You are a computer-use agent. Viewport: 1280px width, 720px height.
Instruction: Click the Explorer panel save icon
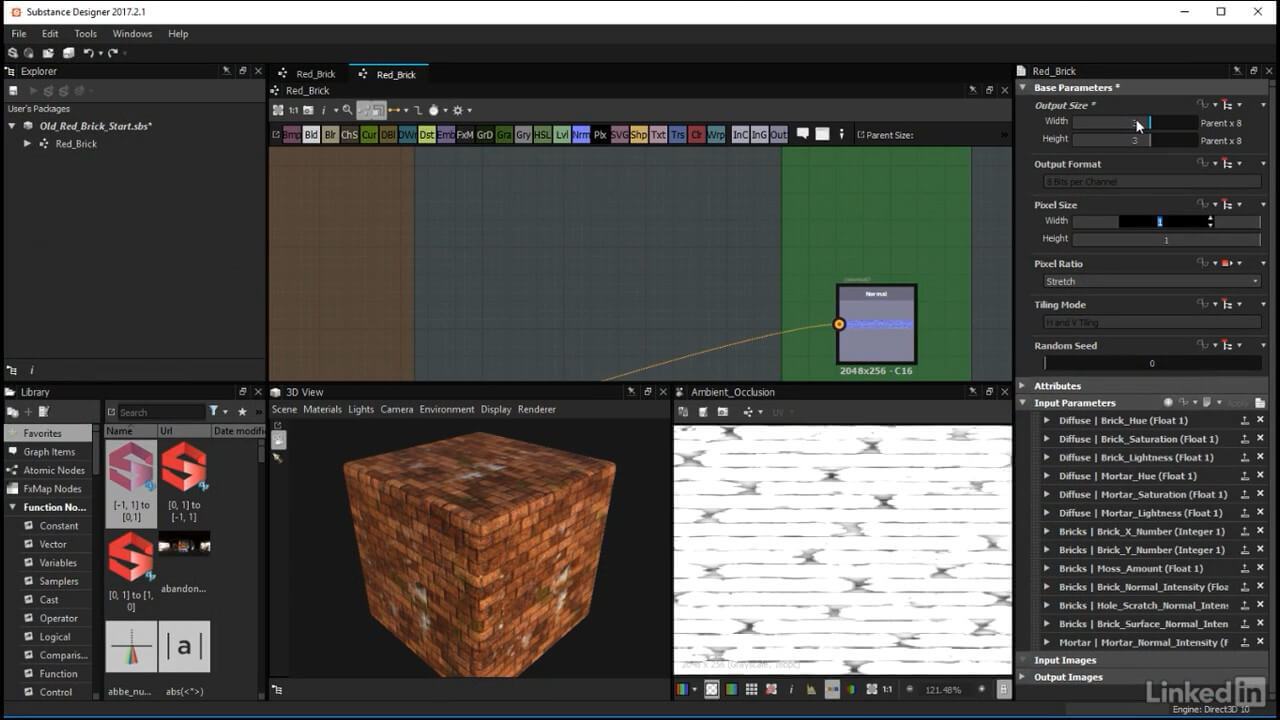(x=13, y=91)
